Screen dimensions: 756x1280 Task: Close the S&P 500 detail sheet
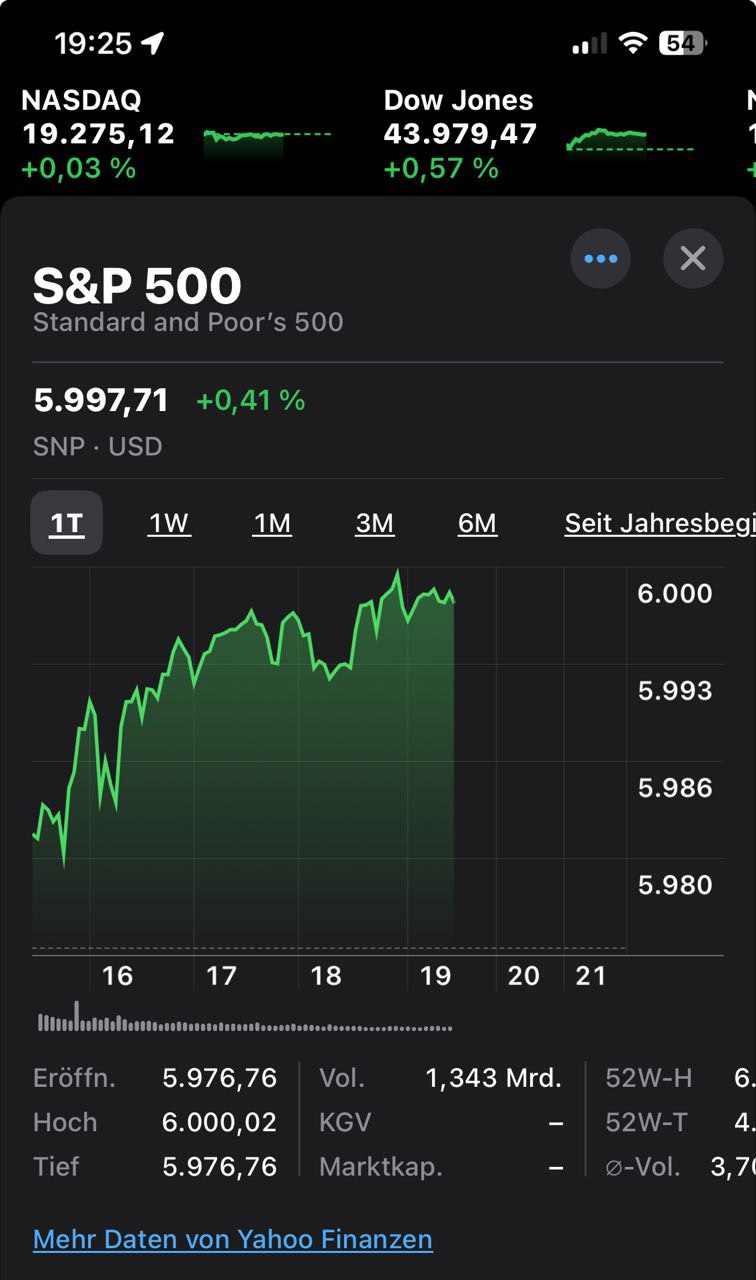coord(692,259)
